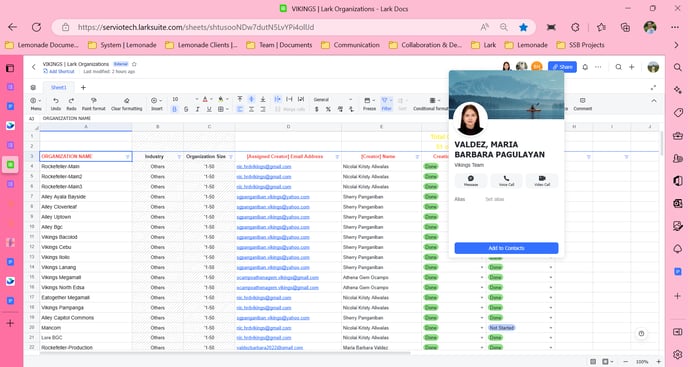Open the Menu dropdown in the toolbar
The image size is (688, 367).
[x=36, y=104]
